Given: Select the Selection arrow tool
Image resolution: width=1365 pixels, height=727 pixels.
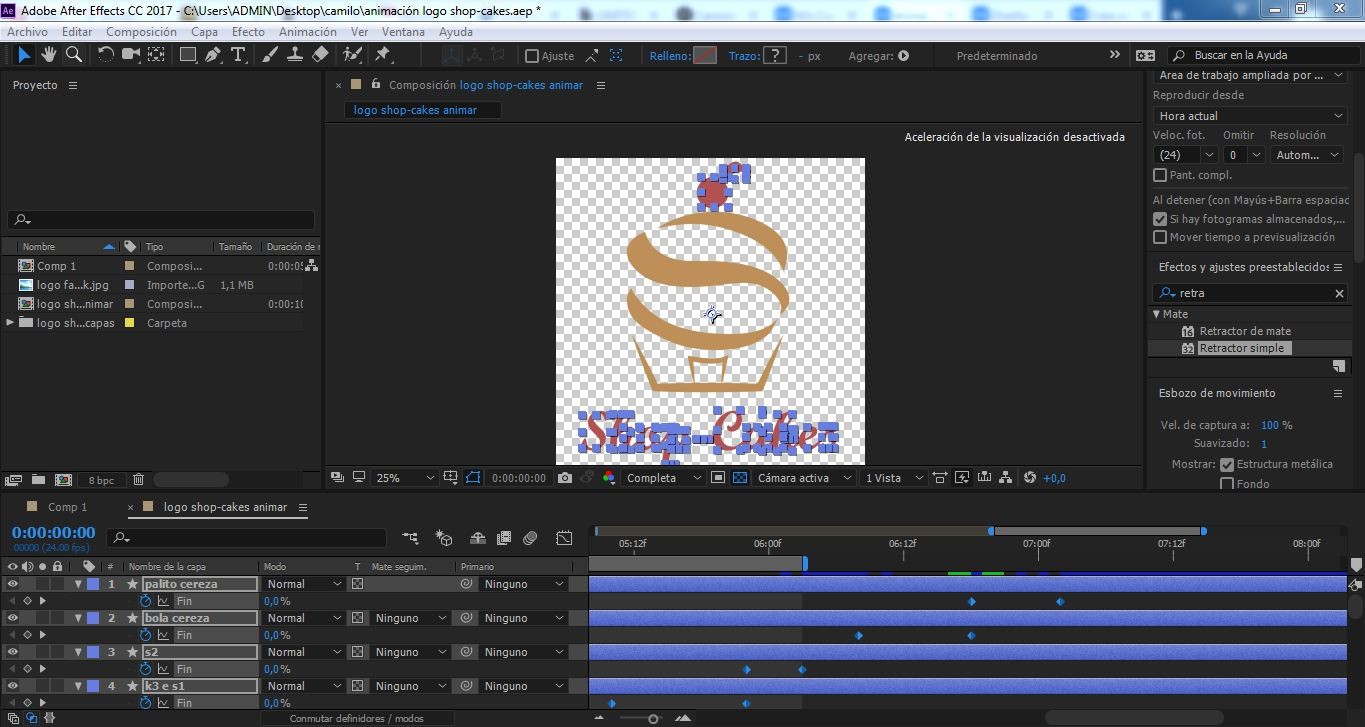Looking at the screenshot, I should [x=25, y=55].
